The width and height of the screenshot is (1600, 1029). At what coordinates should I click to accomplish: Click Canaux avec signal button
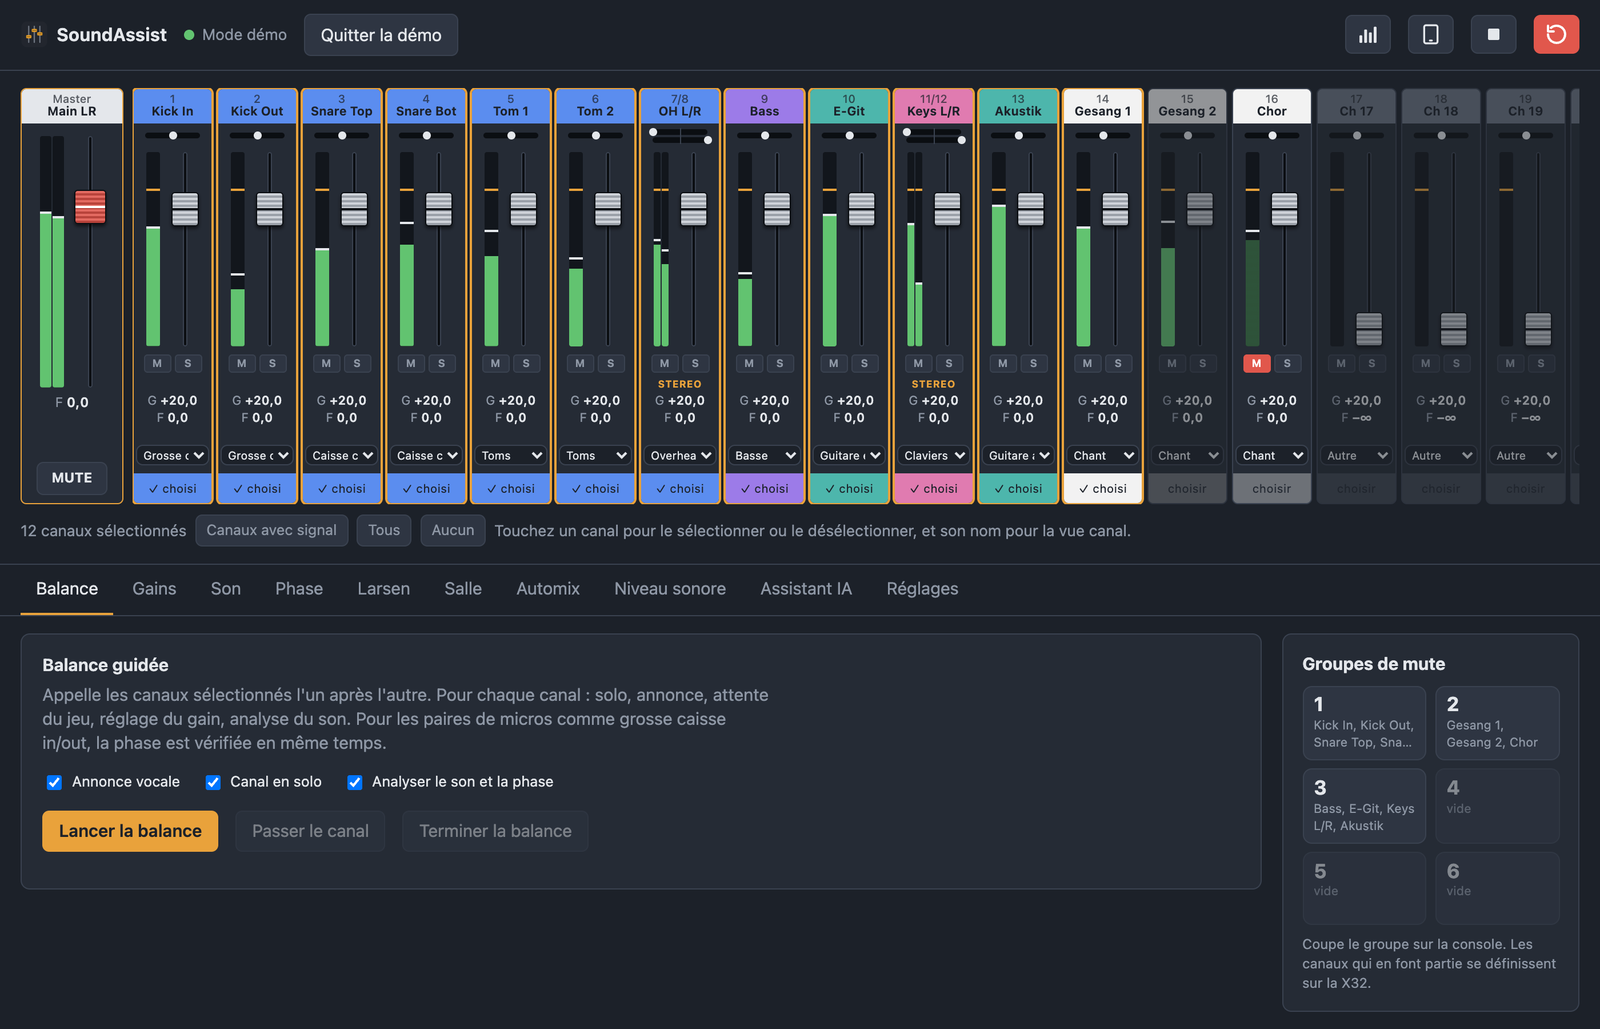click(272, 530)
